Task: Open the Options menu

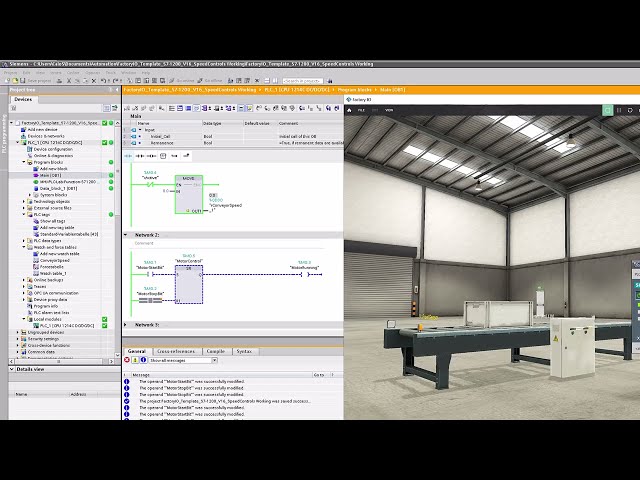Action: (x=93, y=73)
